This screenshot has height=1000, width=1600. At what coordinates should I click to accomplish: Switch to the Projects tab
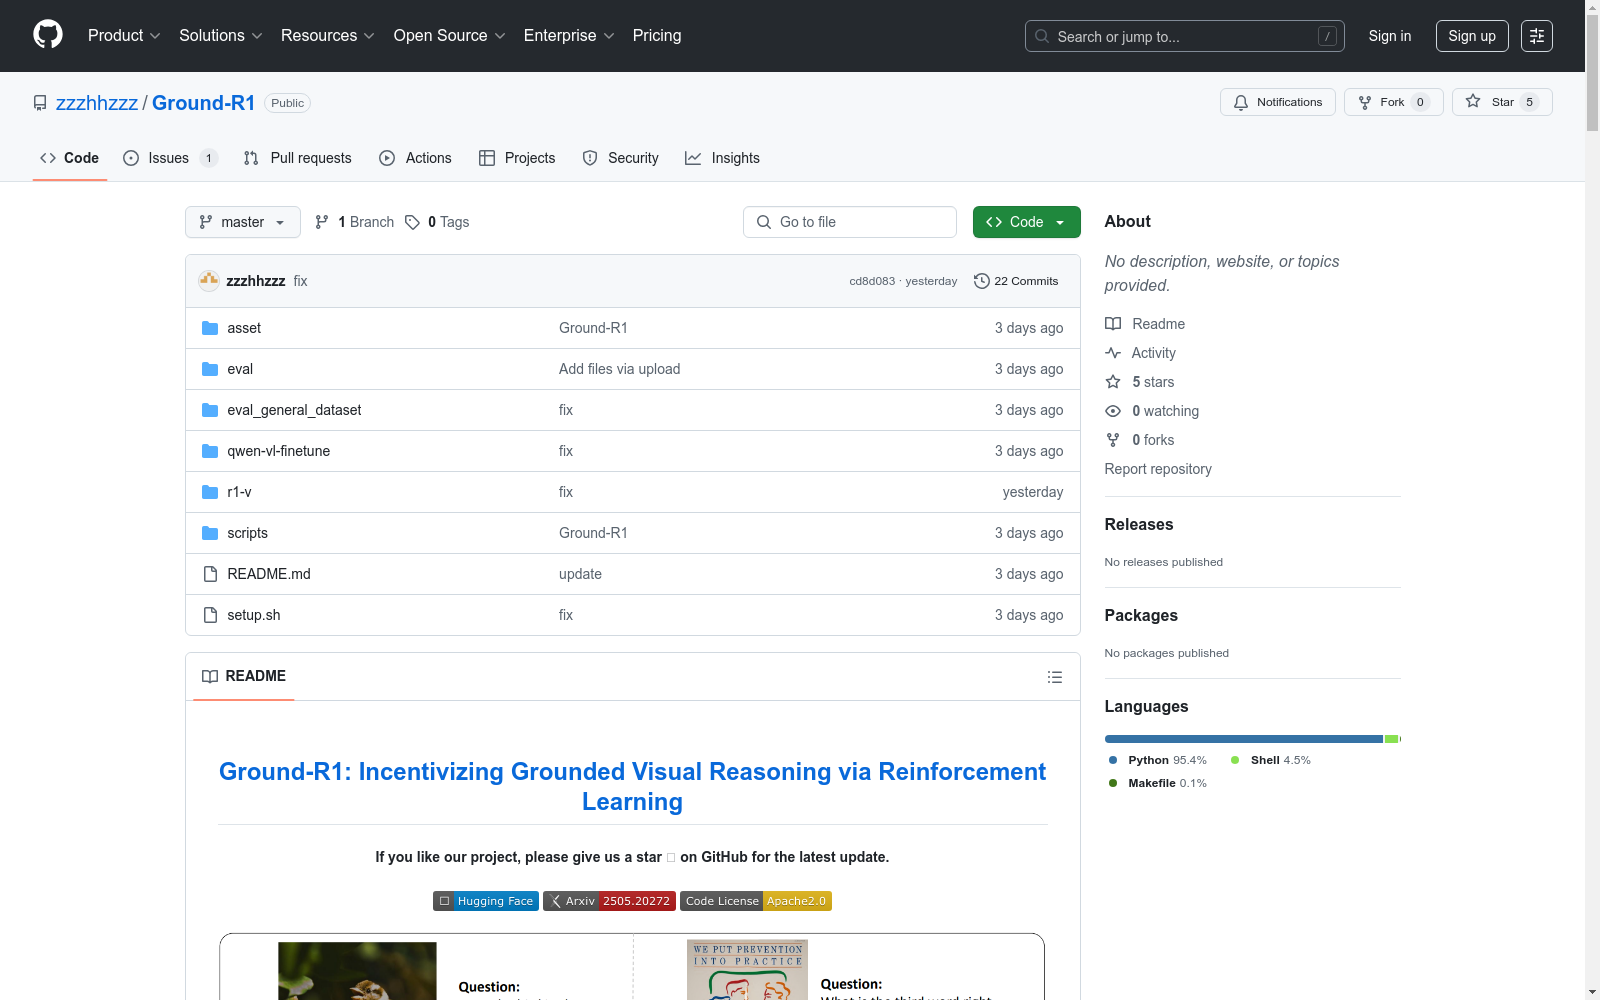coord(517,158)
